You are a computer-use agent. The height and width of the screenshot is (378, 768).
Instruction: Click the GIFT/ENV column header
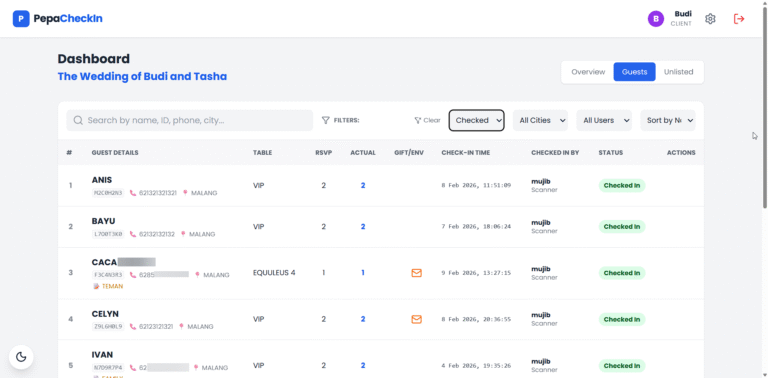point(409,153)
